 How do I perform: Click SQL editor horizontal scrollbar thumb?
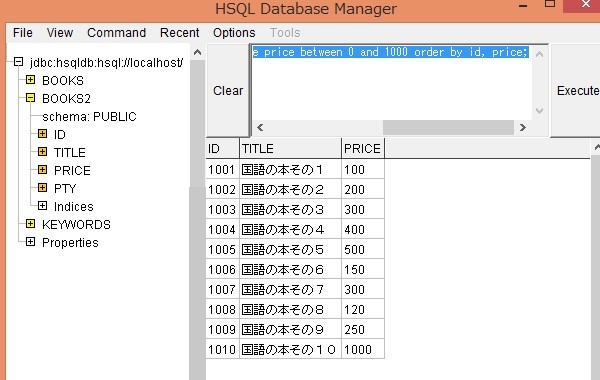(x=448, y=127)
